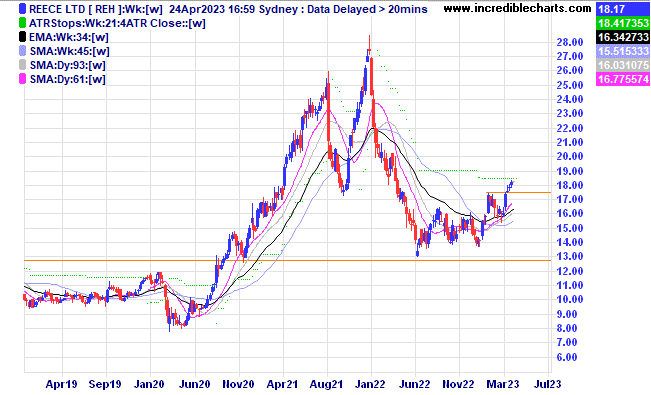Click the Jul23 date axis label
The width and height of the screenshot is (651, 395).
coord(547,384)
